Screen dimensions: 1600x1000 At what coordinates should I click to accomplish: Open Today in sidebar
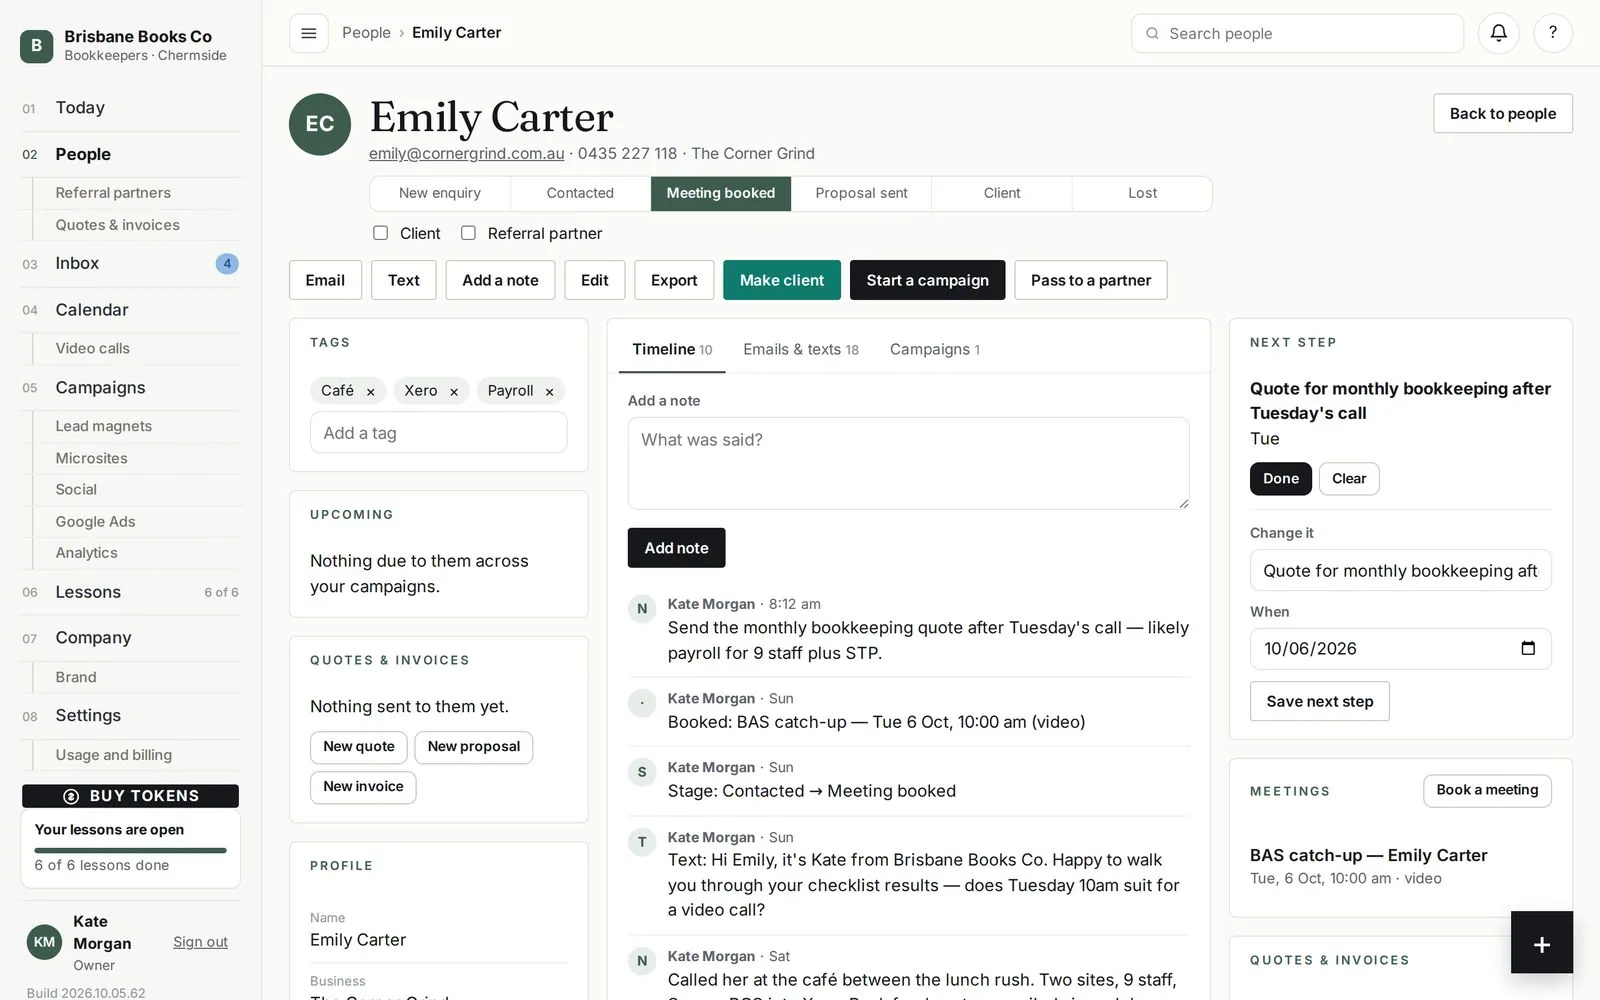(x=130, y=108)
